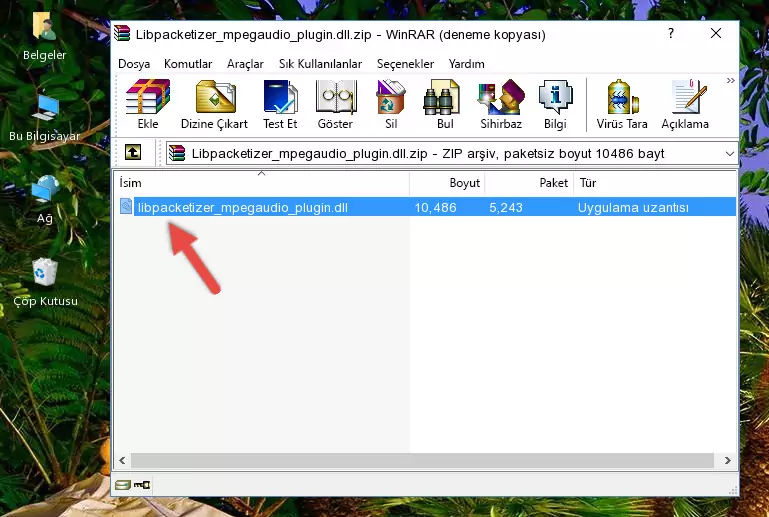This screenshot has height=517, width=769.
Task: Open the Sık Kullanılanlar menu
Action: (x=320, y=64)
